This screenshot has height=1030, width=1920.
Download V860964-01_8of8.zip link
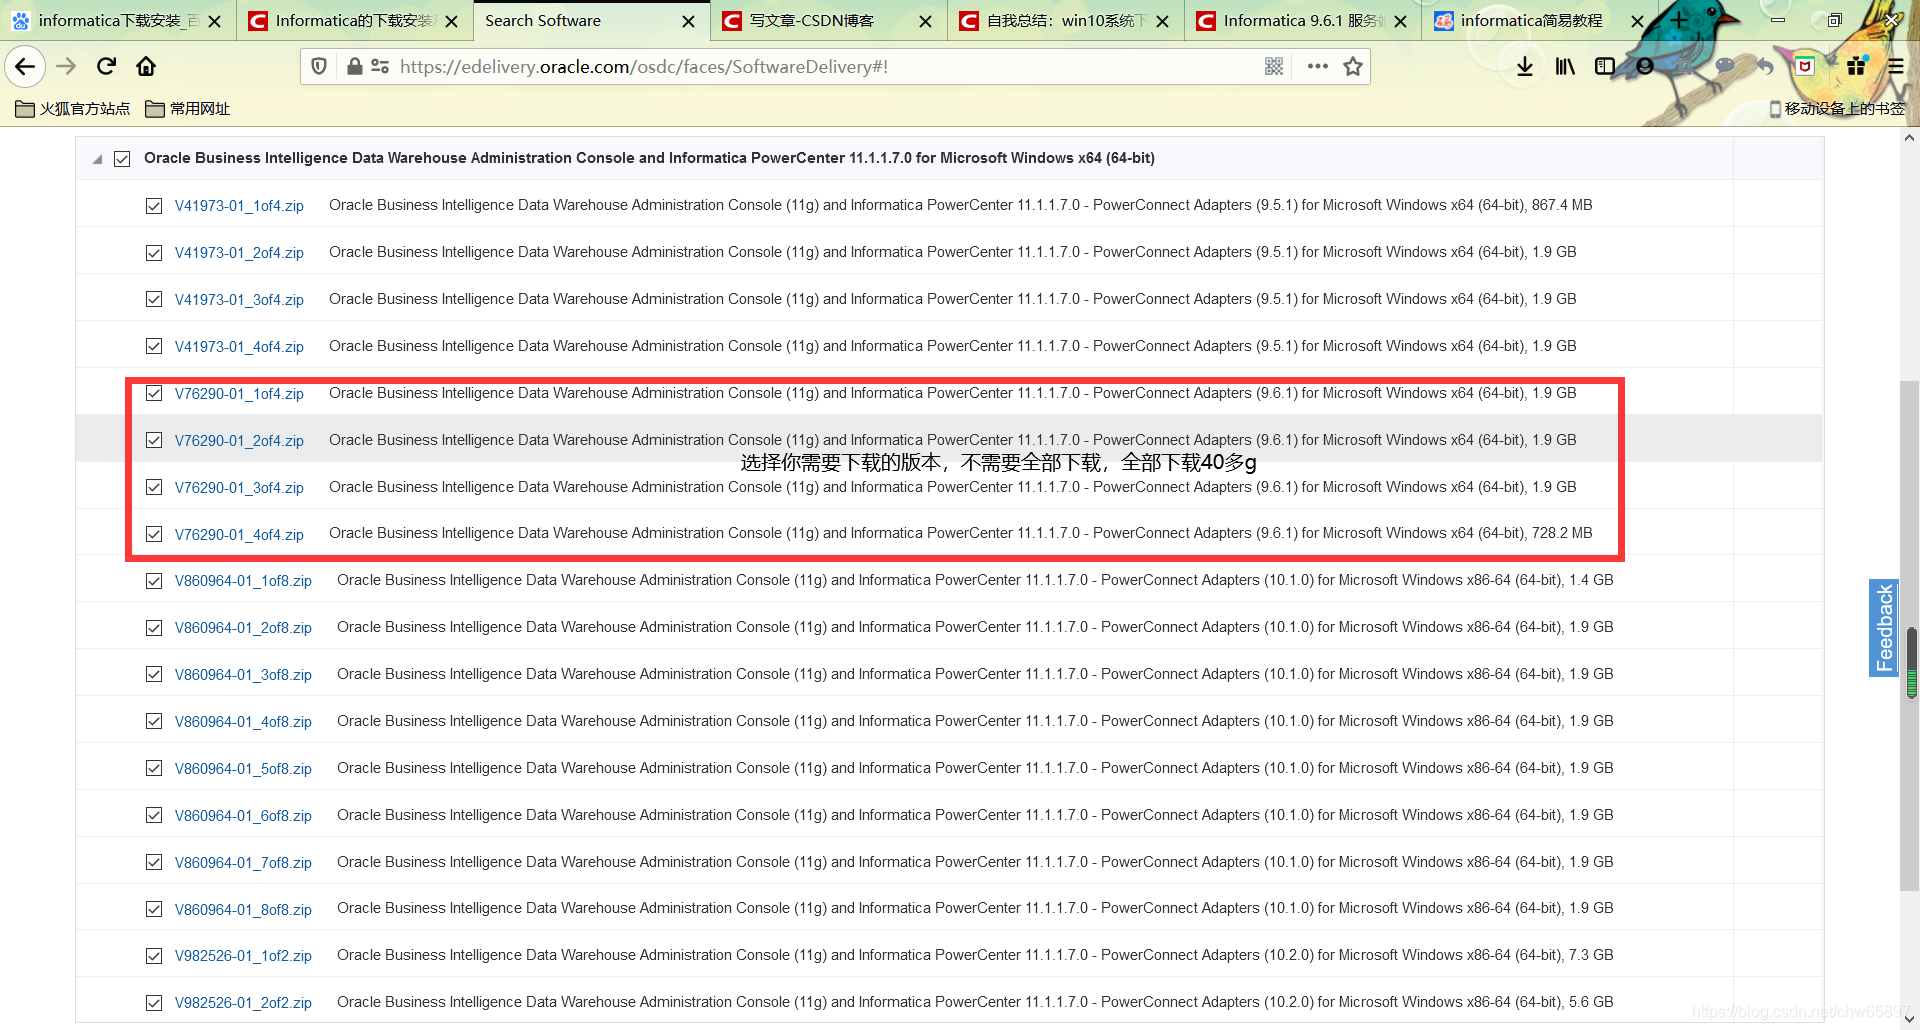click(243, 910)
